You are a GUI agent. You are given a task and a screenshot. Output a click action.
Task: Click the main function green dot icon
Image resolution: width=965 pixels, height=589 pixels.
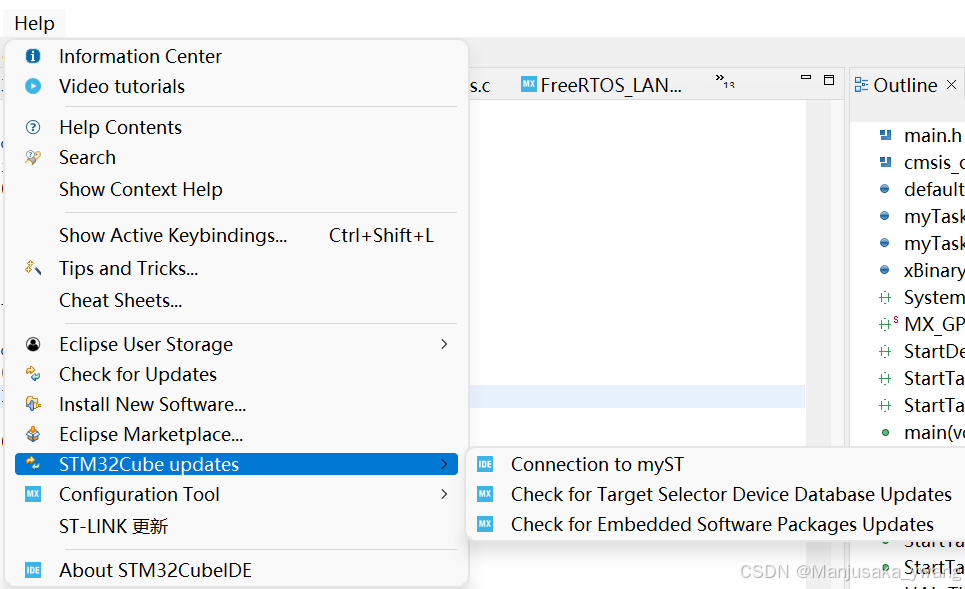point(885,433)
